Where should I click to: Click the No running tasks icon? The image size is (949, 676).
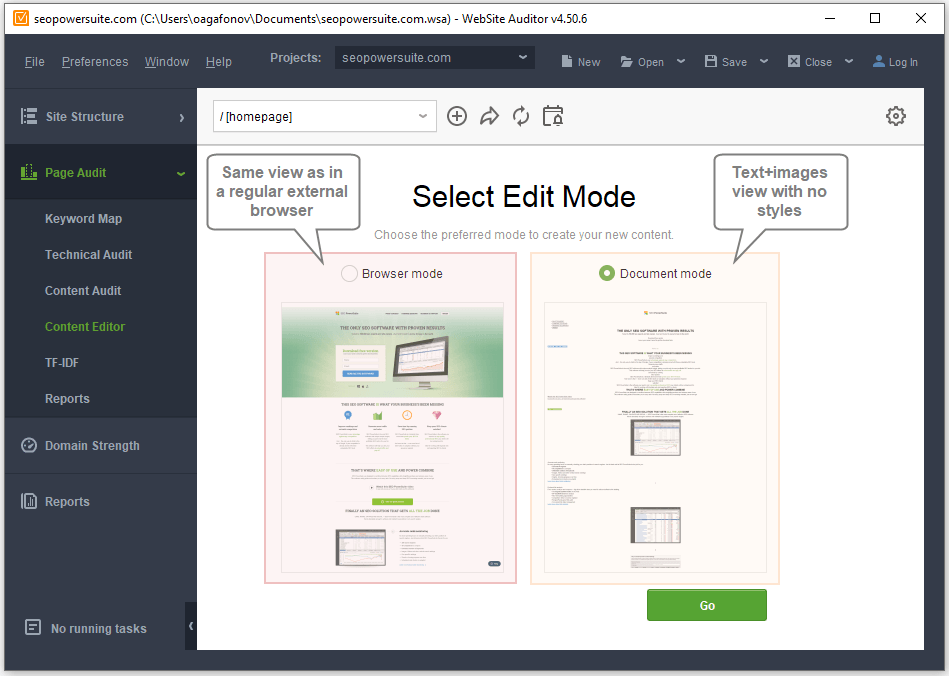[x=33, y=628]
